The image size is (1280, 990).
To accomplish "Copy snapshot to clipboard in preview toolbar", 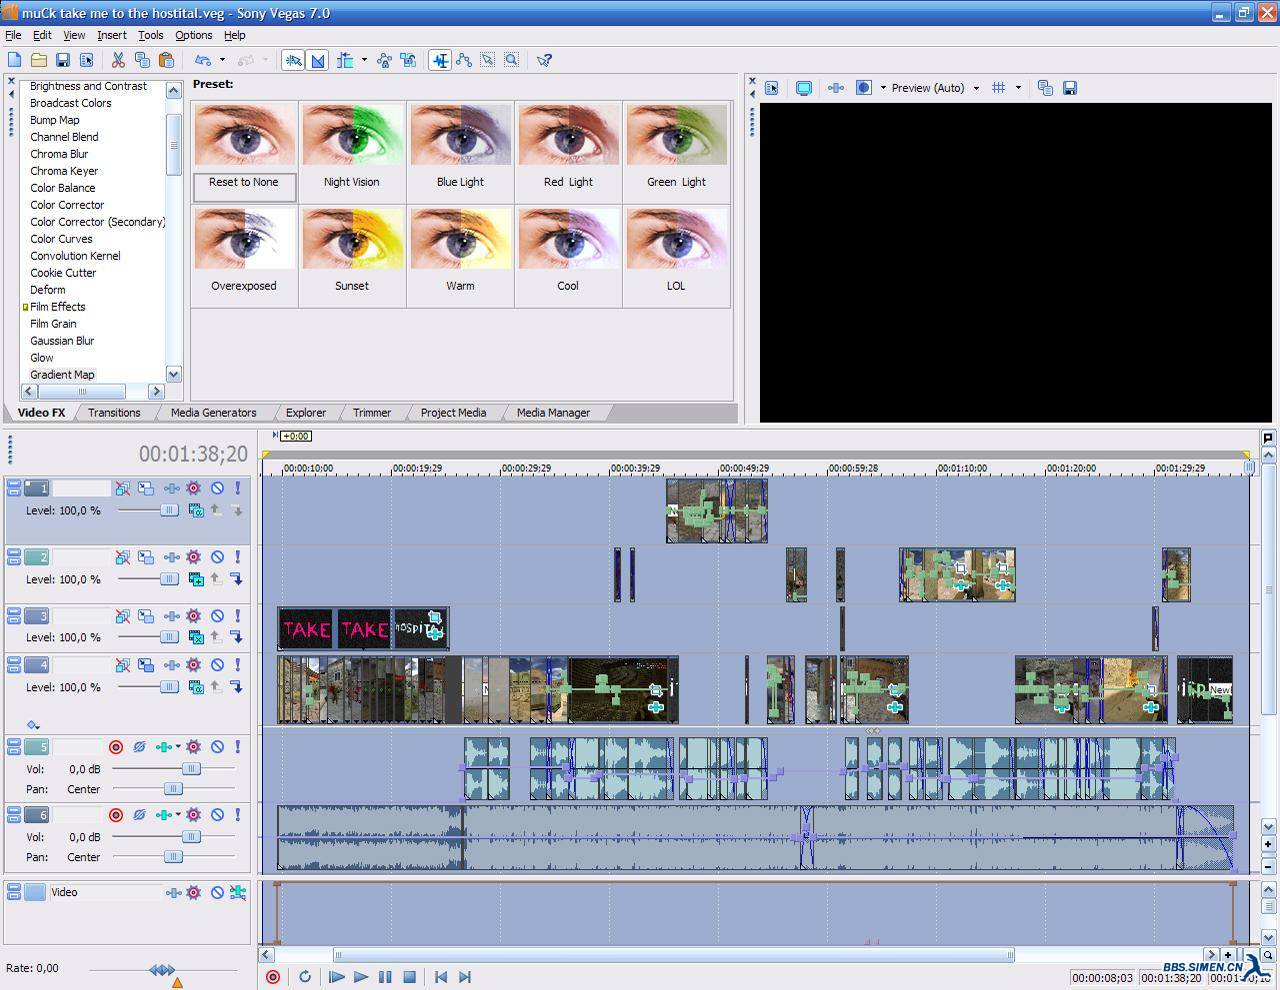I will click(1045, 88).
